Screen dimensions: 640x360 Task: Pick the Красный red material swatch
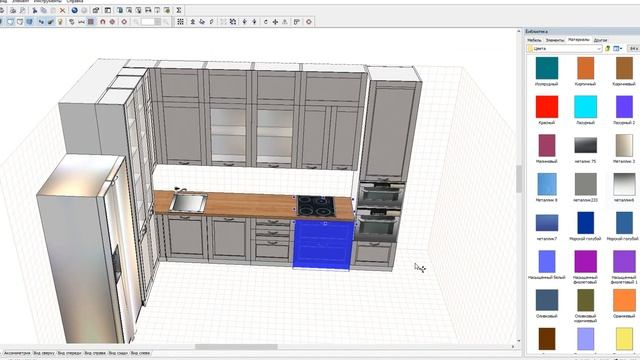[547, 107]
